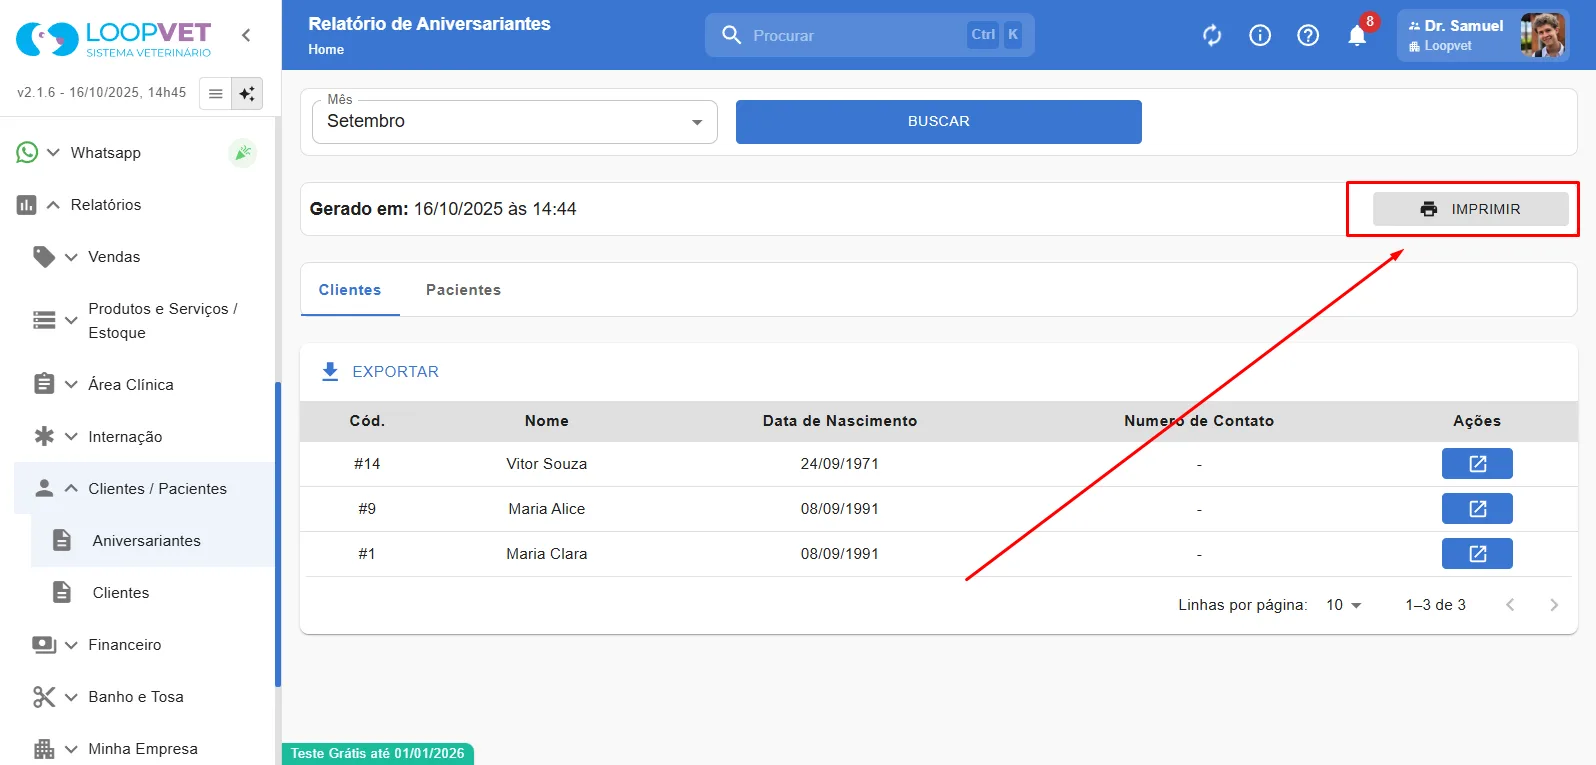Viewport: 1596px width, 765px height.
Task: Select the Clientes report in the sidebar
Action: click(120, 593)
